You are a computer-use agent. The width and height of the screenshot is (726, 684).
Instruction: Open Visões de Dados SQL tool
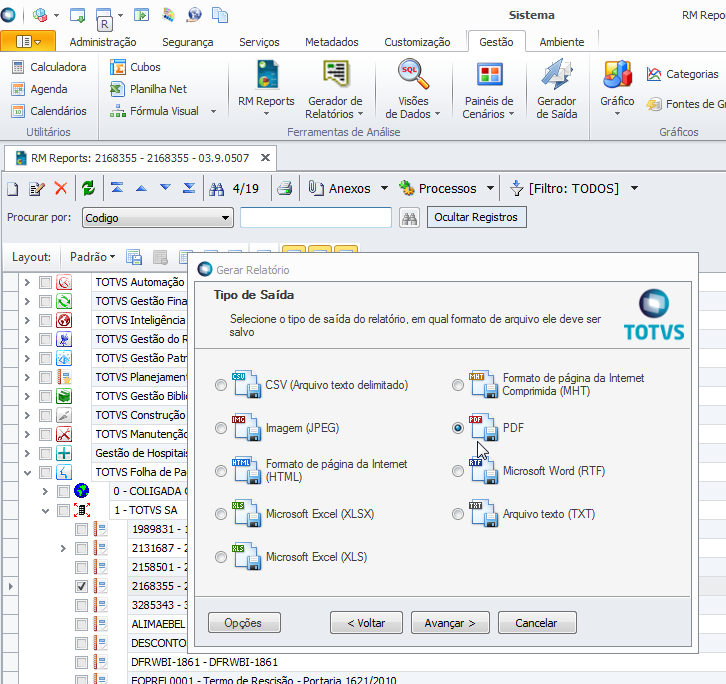click(x=413, y=88)
